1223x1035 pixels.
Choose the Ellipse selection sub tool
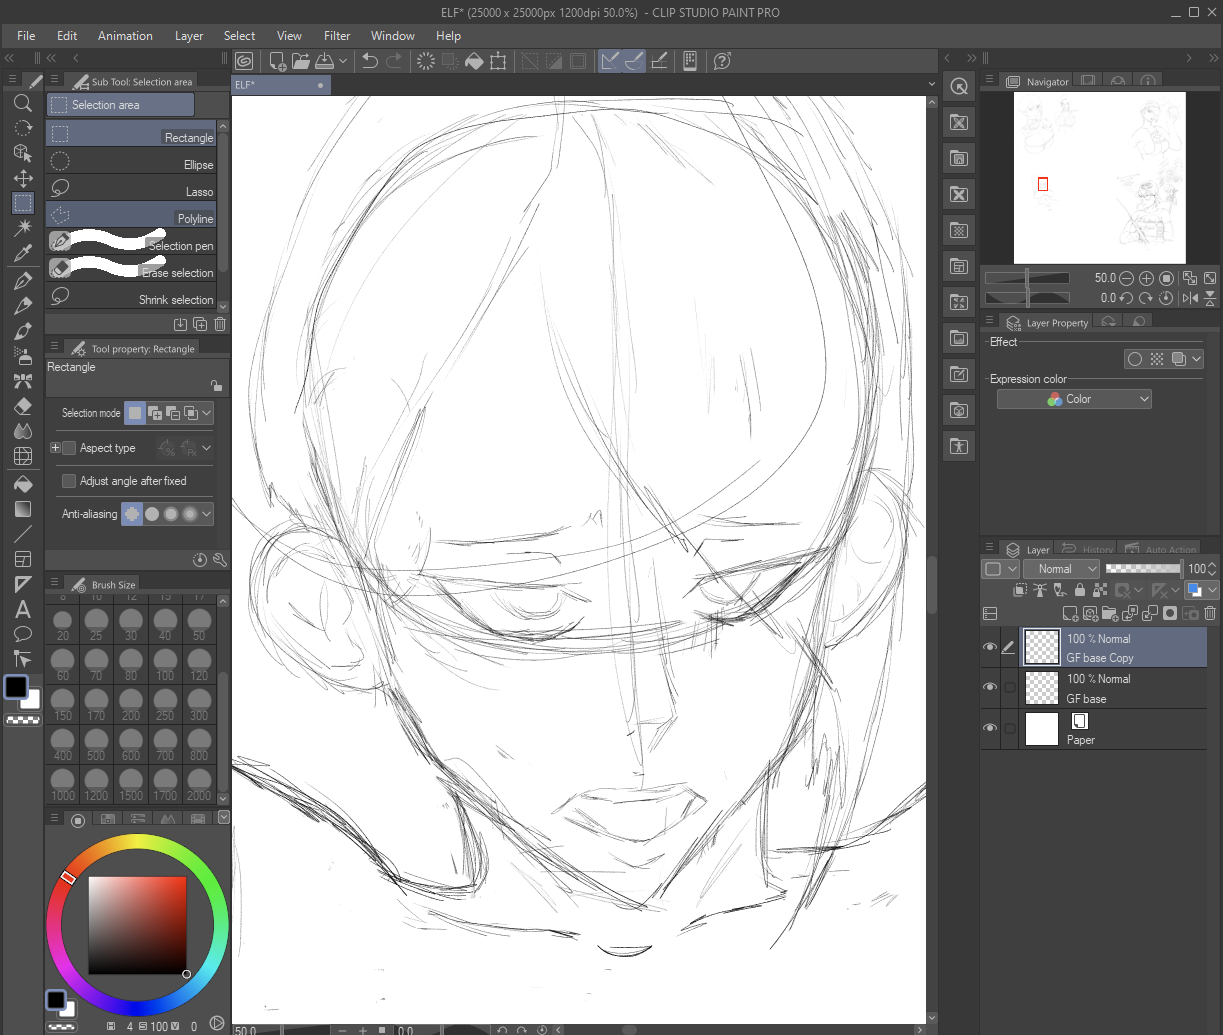131,162
